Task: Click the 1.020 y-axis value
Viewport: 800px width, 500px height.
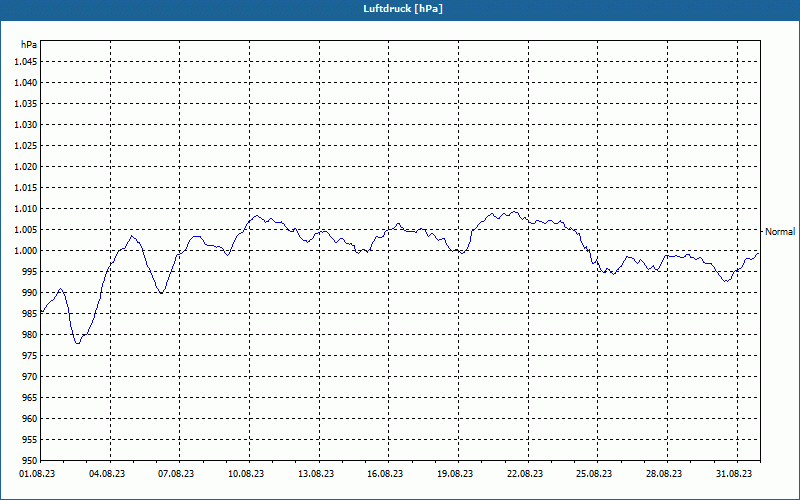Action: pyautogui.click(x=26, y=166)
